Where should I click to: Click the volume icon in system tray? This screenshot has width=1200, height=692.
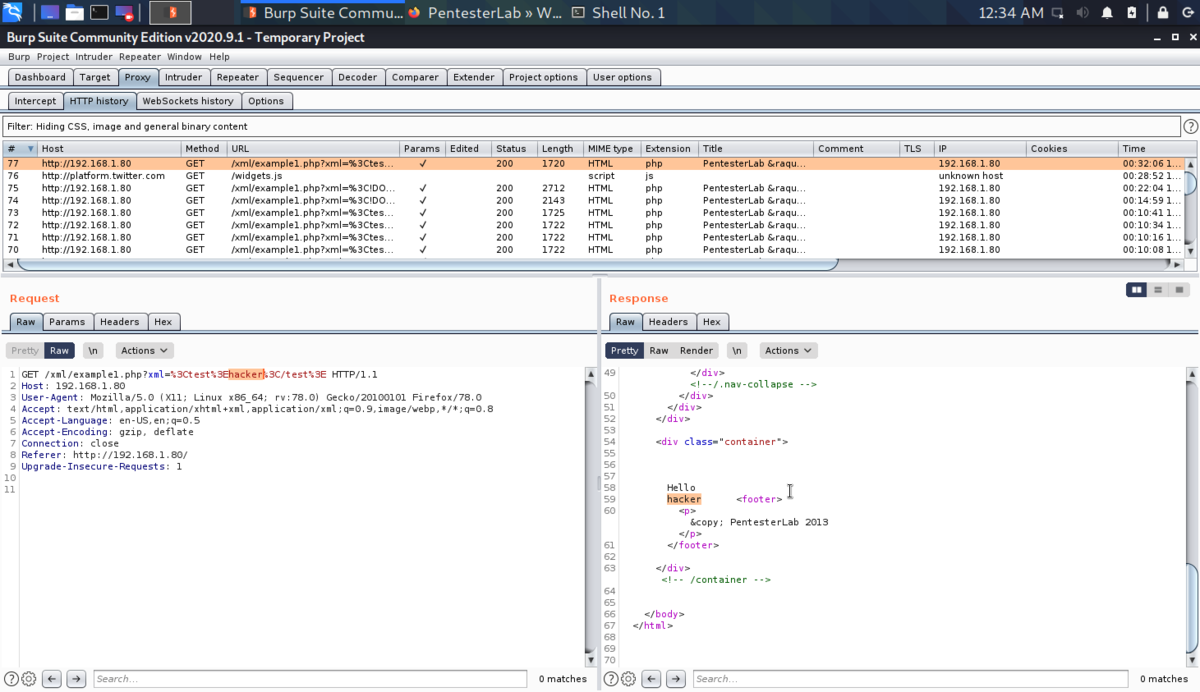(1082, 13)
